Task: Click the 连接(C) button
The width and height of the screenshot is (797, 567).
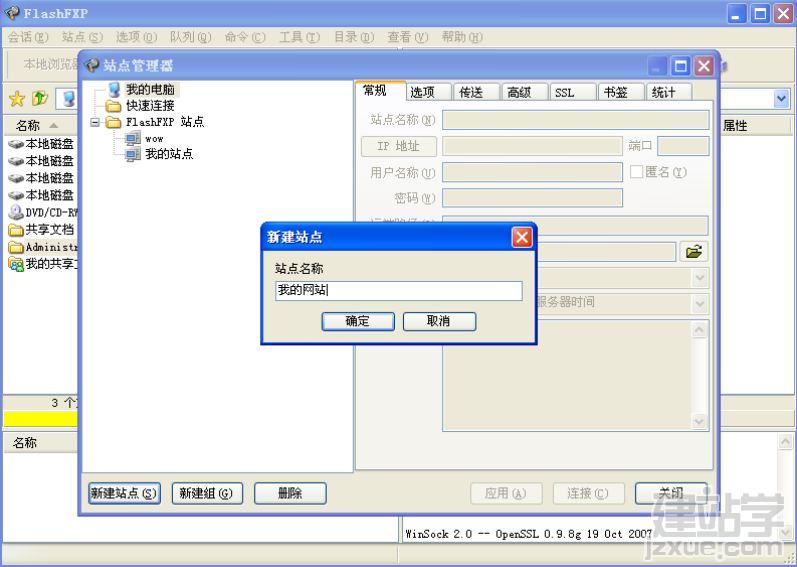Action: click(588, 493)
